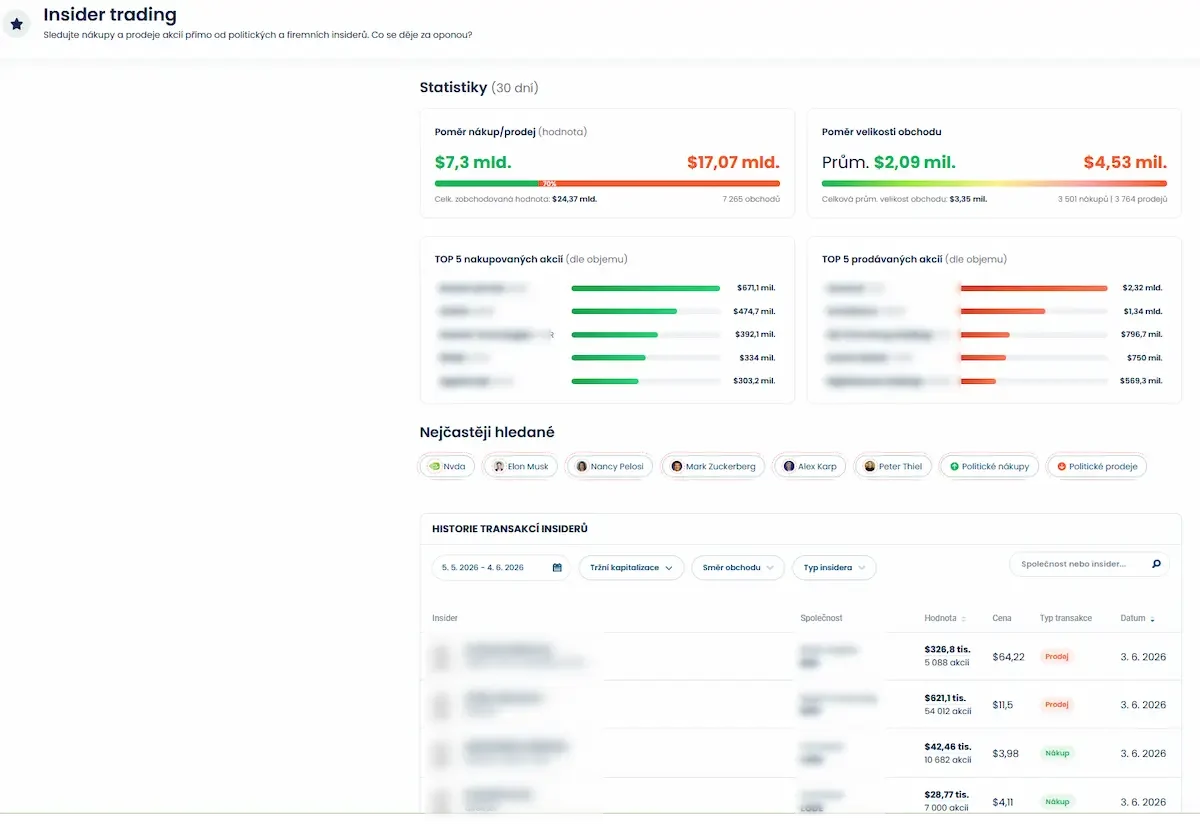
Task: Click the Insider trading page title
Action: [x=110, y=15]
